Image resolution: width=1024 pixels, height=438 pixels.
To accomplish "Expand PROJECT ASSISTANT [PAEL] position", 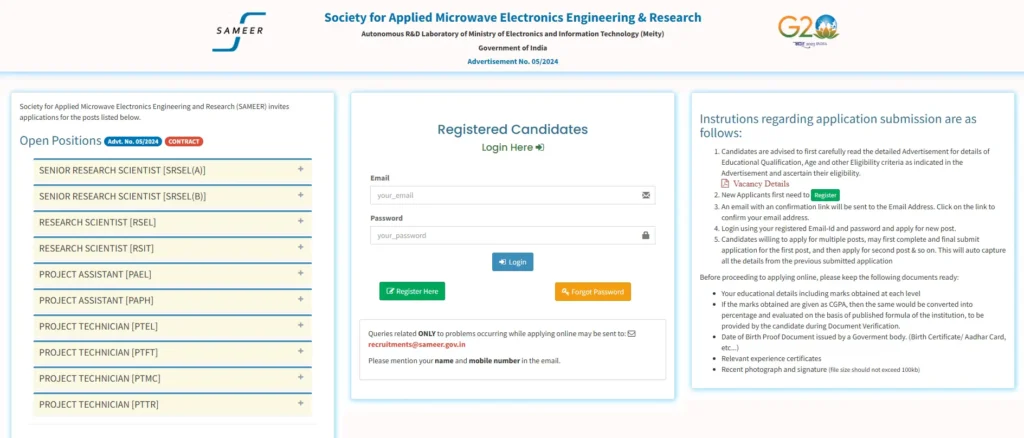I will [x=171, y=274].
